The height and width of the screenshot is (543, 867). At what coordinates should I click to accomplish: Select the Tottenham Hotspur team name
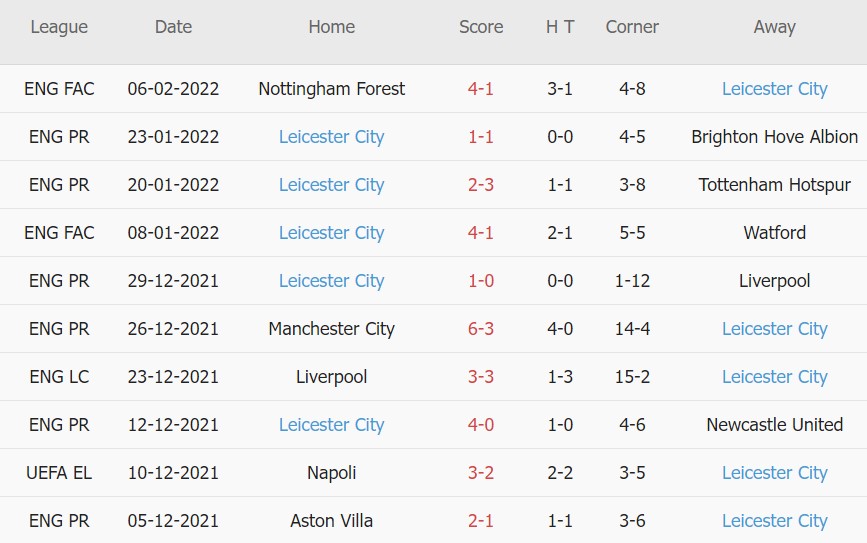click(774, 185)
